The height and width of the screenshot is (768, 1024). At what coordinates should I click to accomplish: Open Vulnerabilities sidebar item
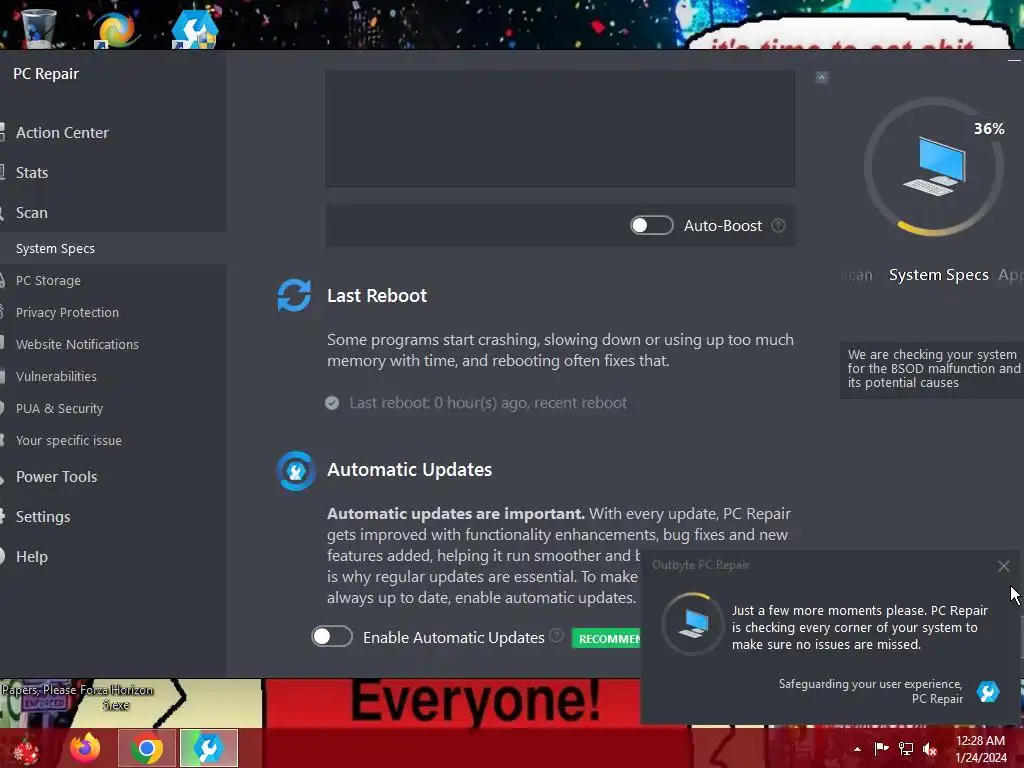tap(56, 376)
